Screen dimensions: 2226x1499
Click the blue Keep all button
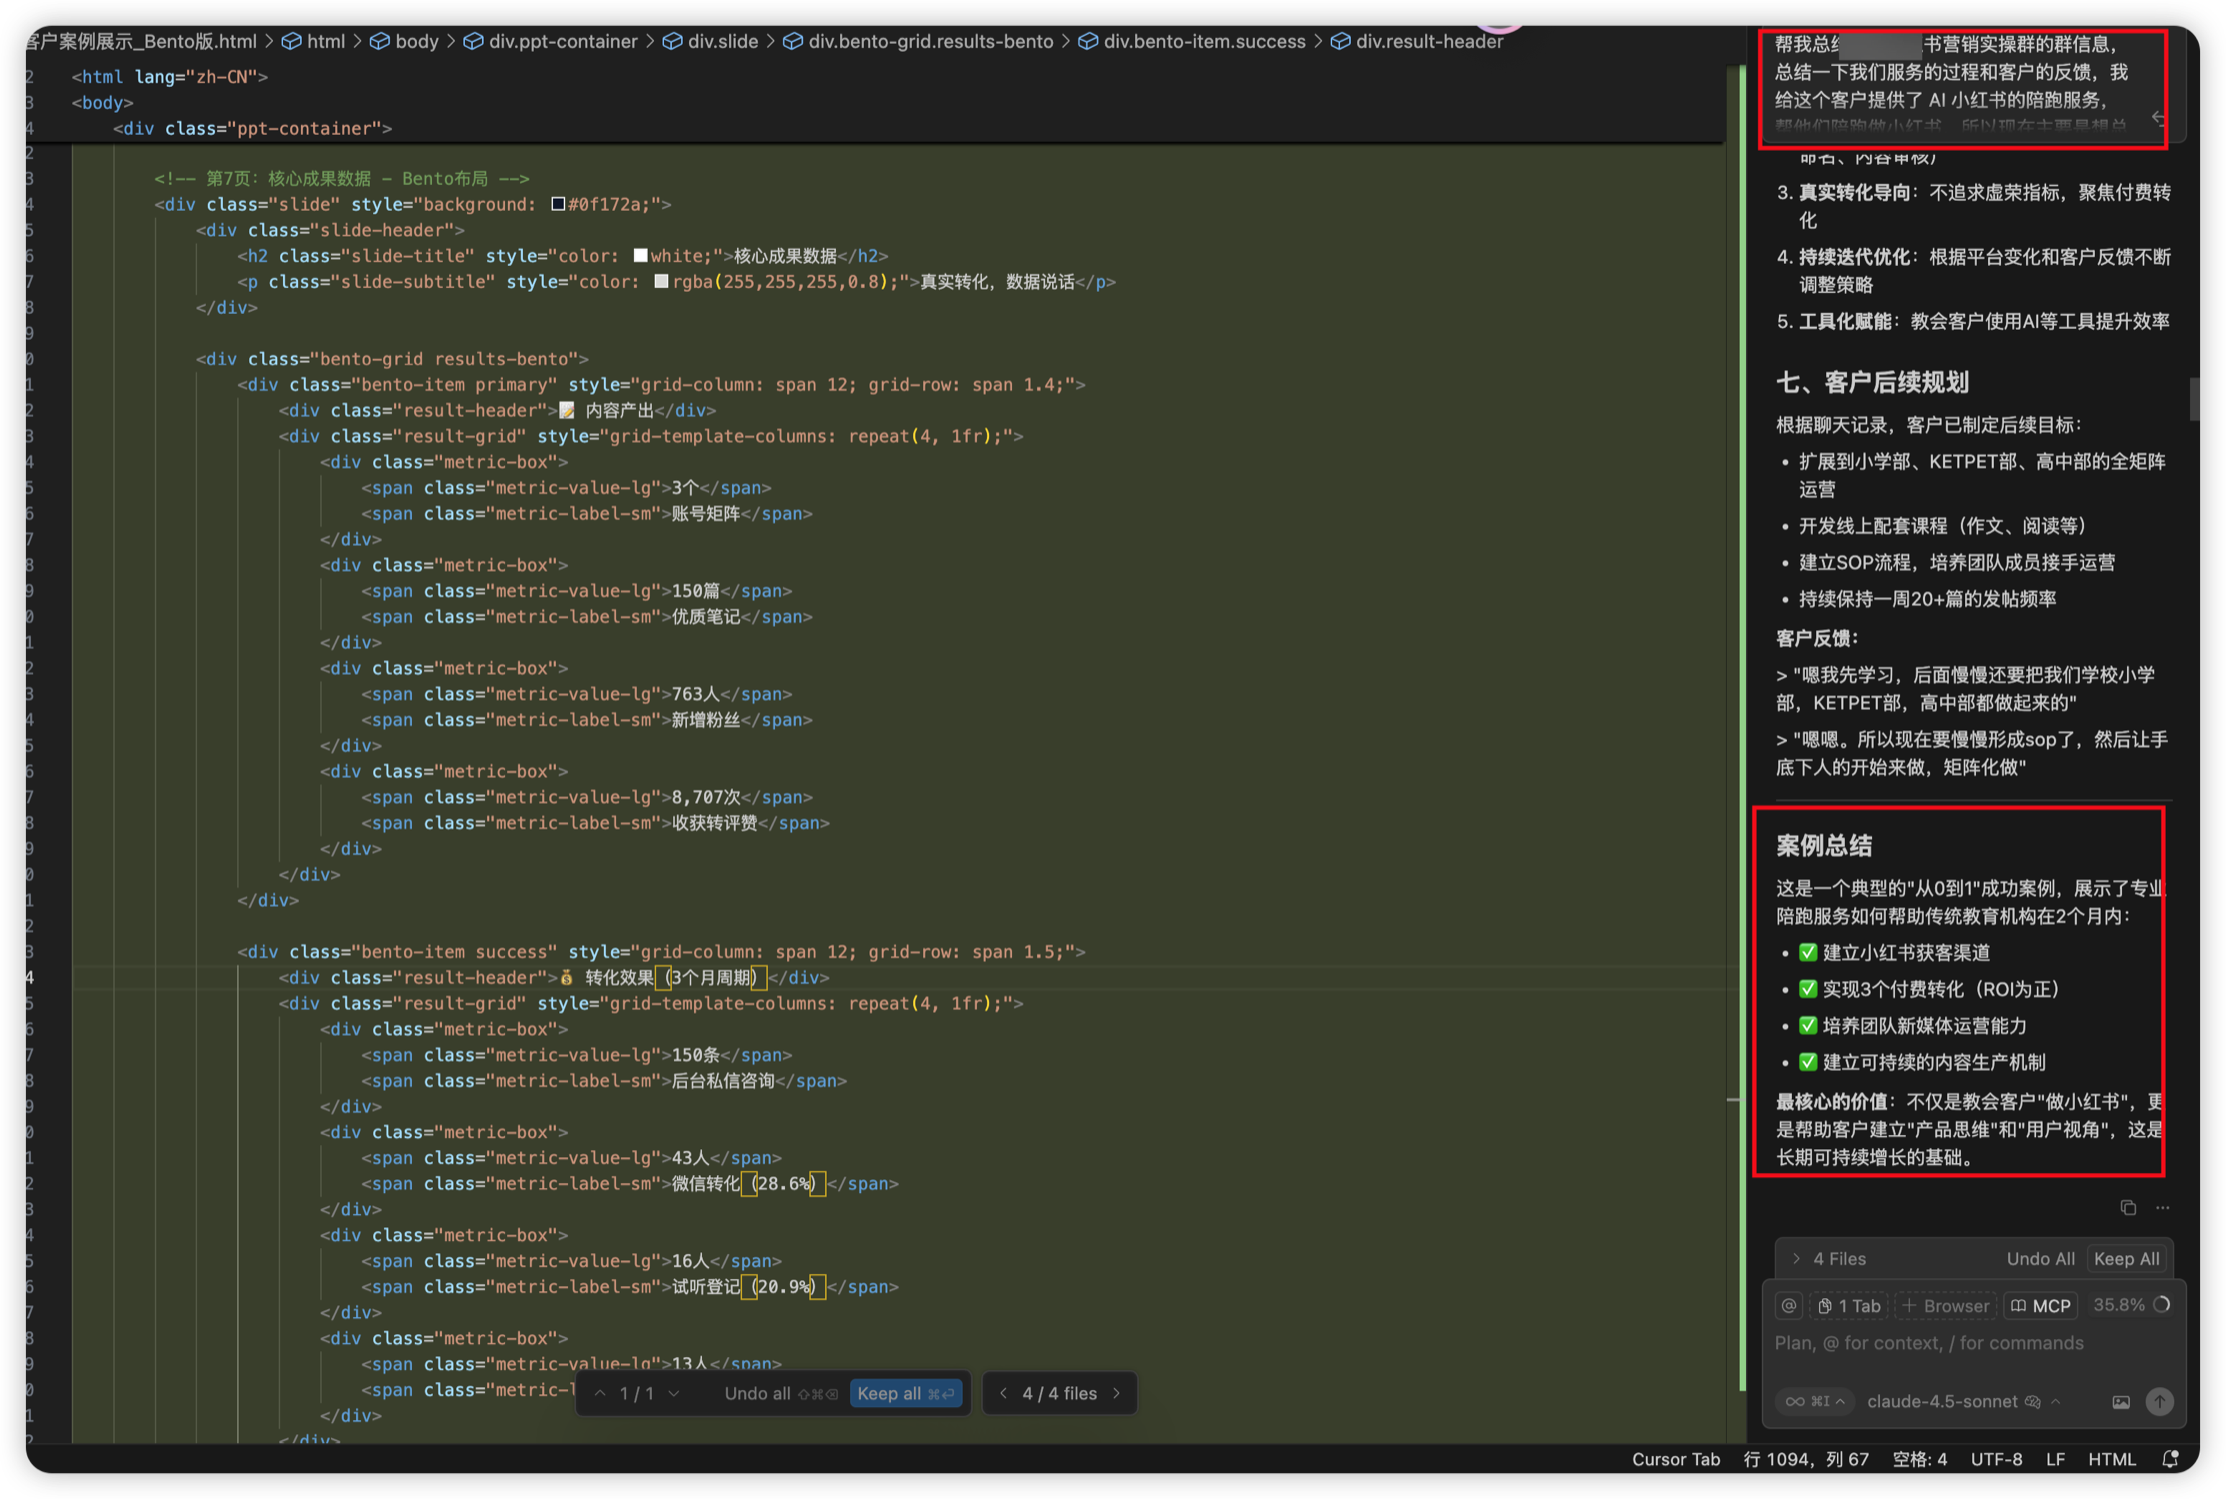pyautogui.click(x=905, y=1393)
